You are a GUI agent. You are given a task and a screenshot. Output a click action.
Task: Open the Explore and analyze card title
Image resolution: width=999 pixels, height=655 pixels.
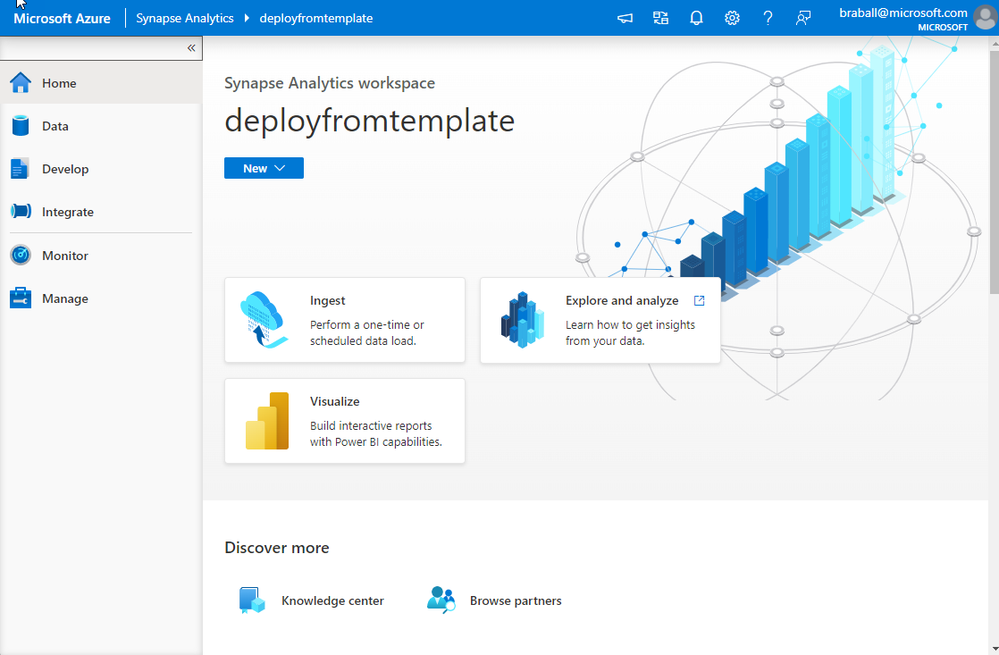(622, 301)
